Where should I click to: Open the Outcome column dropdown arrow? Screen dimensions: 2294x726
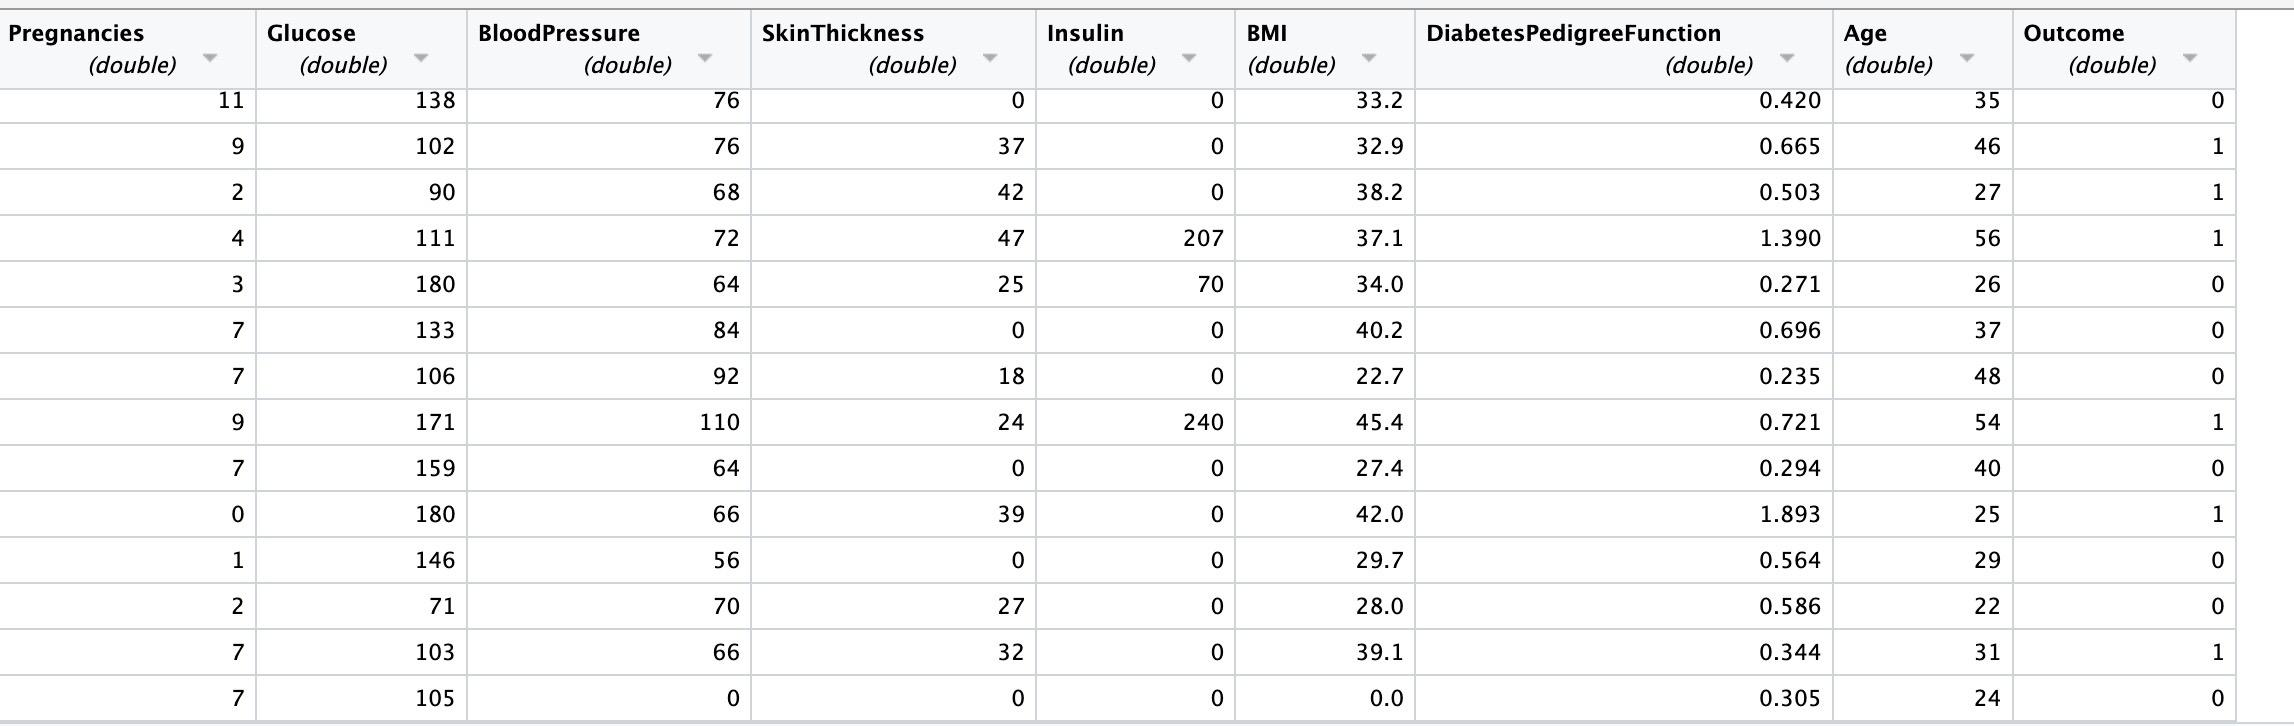pyautogui.click(x=2190, y=58)
